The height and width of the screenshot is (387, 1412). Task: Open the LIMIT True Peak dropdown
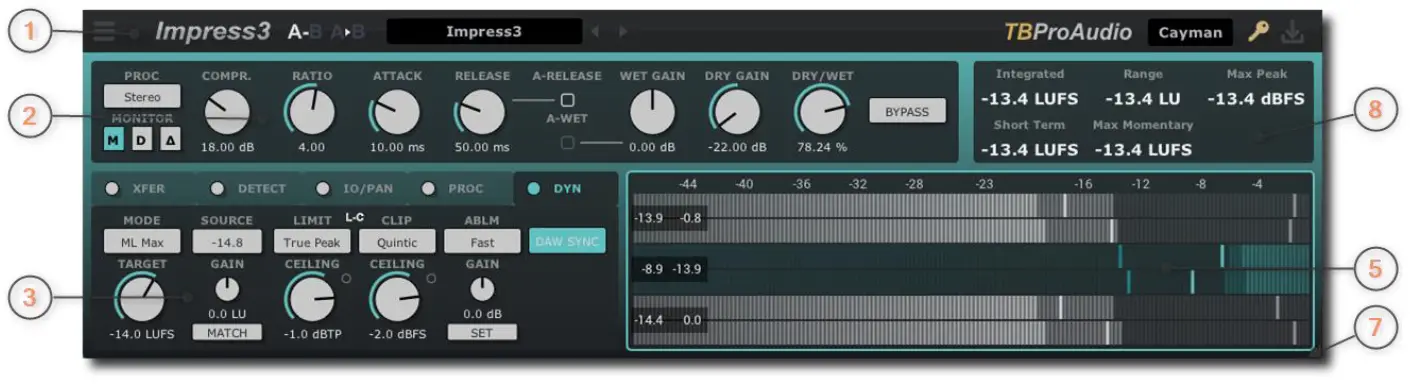(312, 241)
